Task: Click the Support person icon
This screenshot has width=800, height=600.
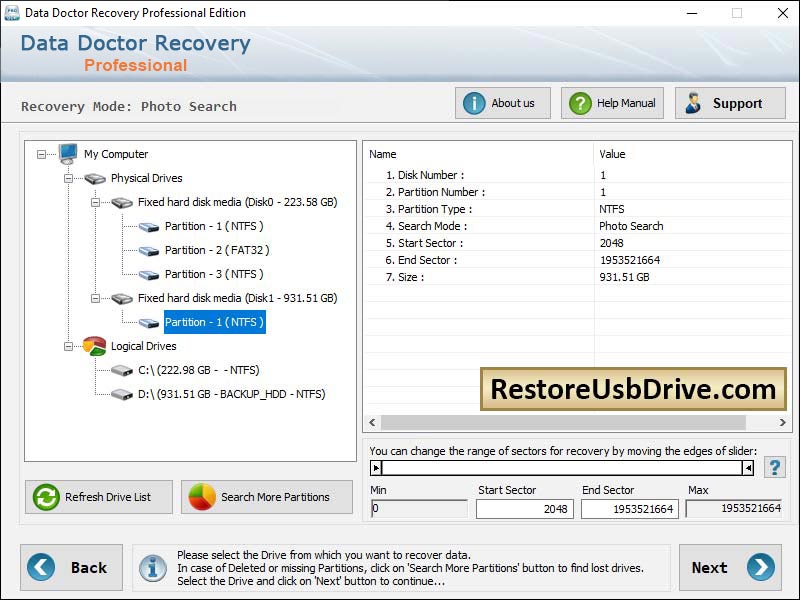Action: point(692,102)
